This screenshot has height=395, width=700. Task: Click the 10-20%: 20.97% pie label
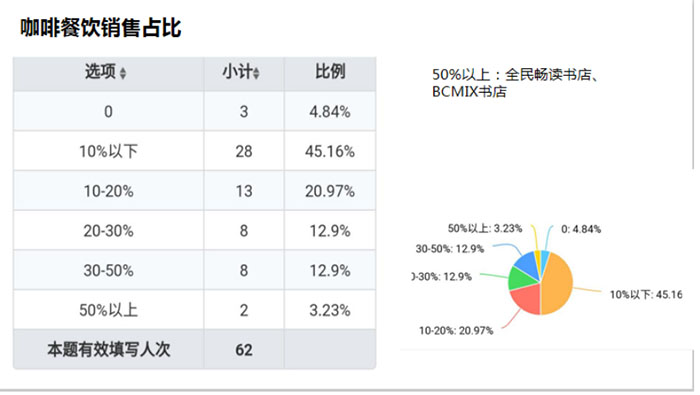456,331
